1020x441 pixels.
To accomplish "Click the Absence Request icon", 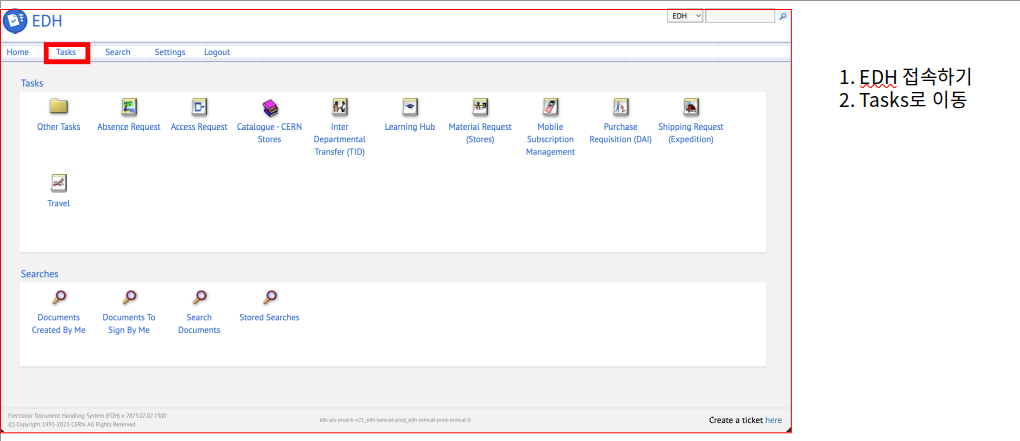I will [129, 107].
